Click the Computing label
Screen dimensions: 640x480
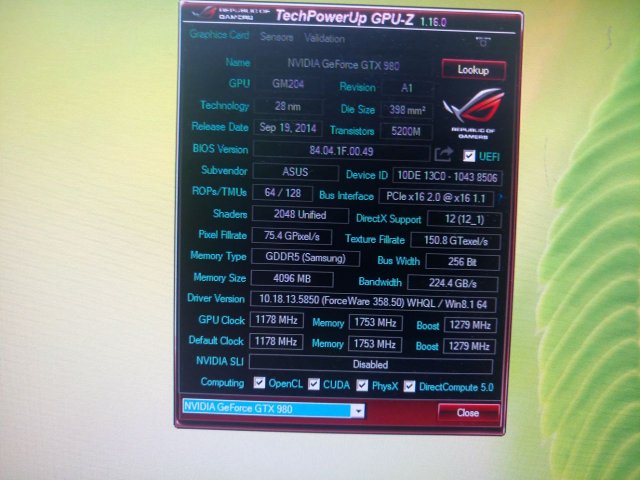222,382
